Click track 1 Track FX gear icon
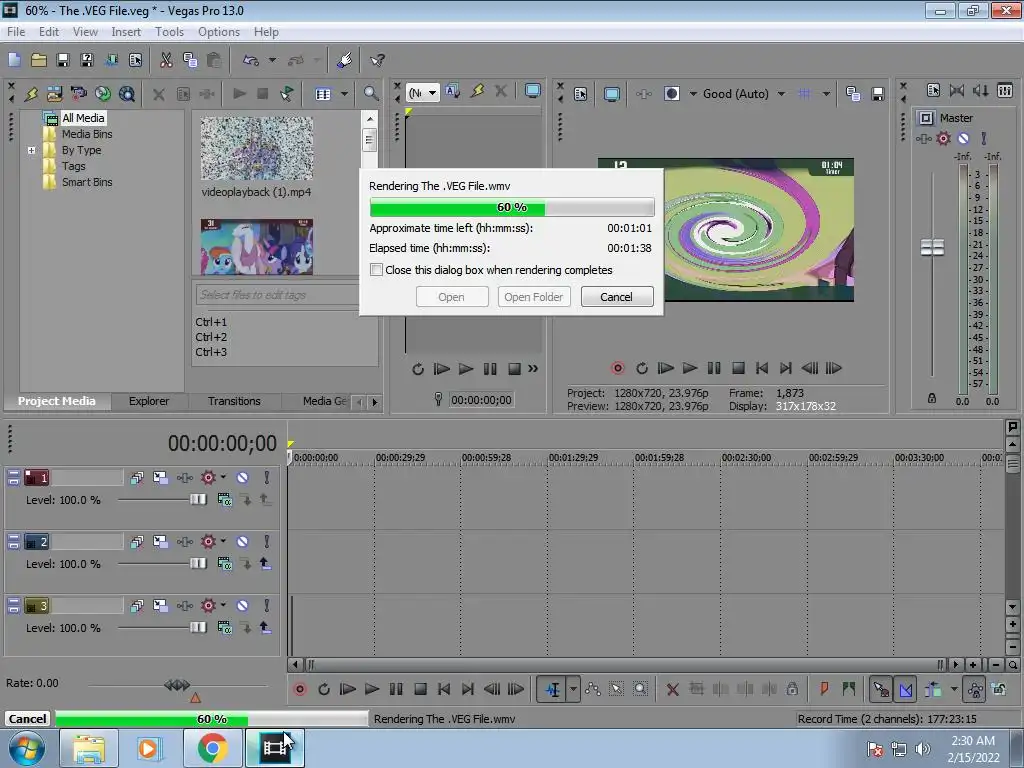The image size is (1024, 768). pos(208,477)
